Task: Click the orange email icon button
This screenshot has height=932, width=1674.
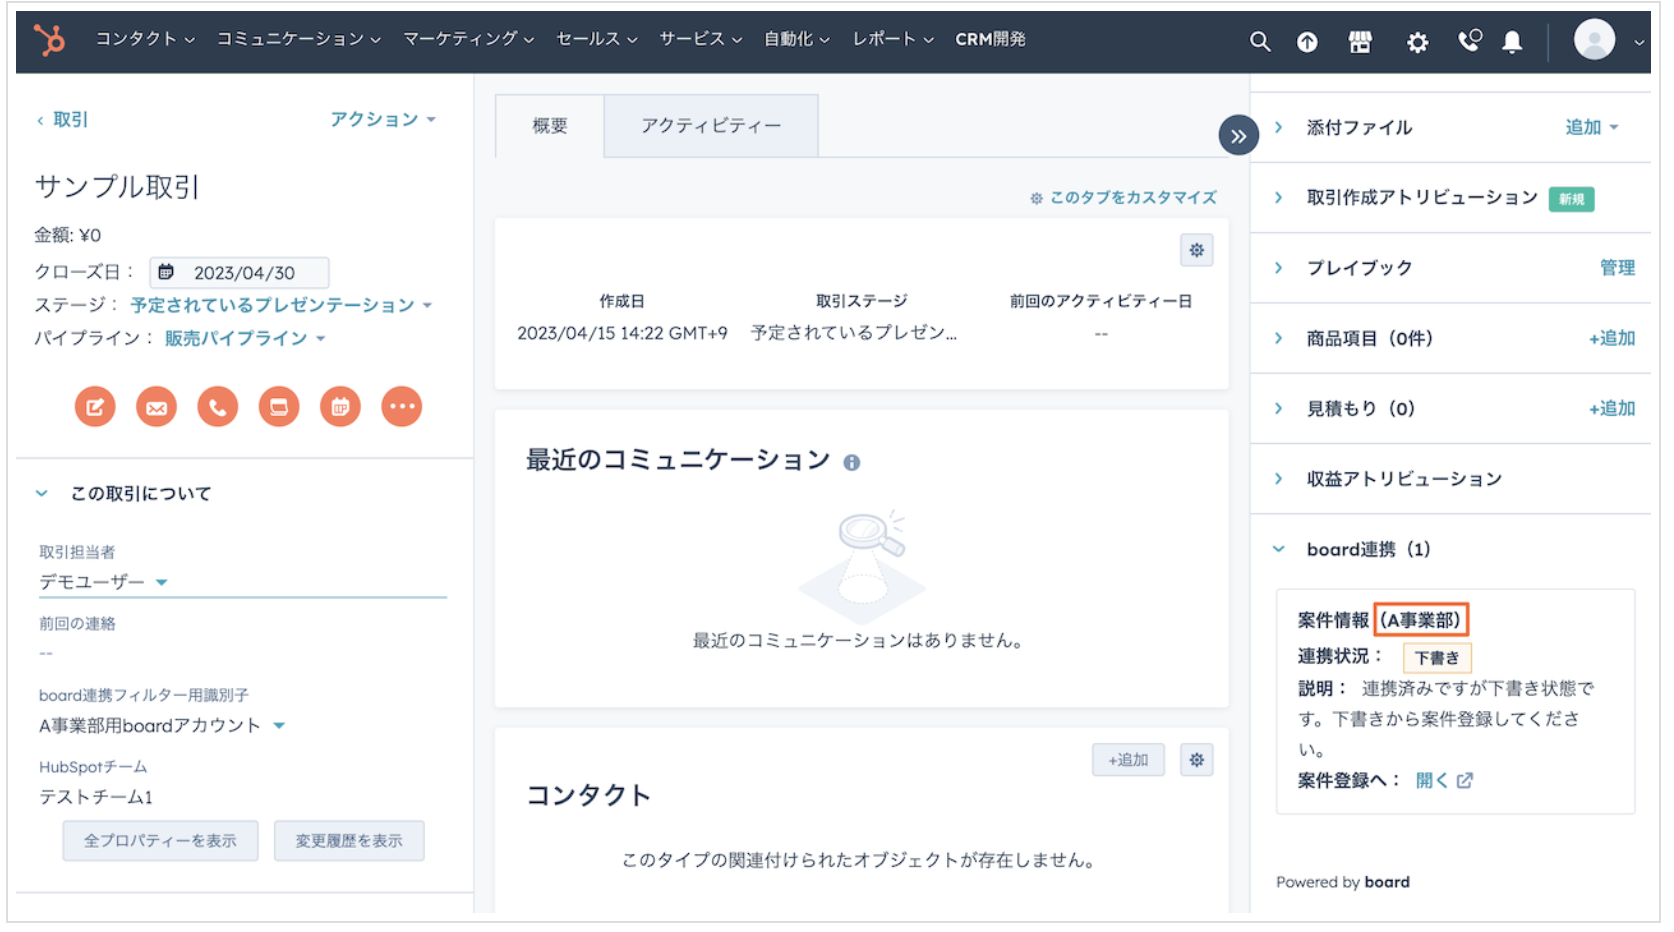Action: (x=156, y=407)
